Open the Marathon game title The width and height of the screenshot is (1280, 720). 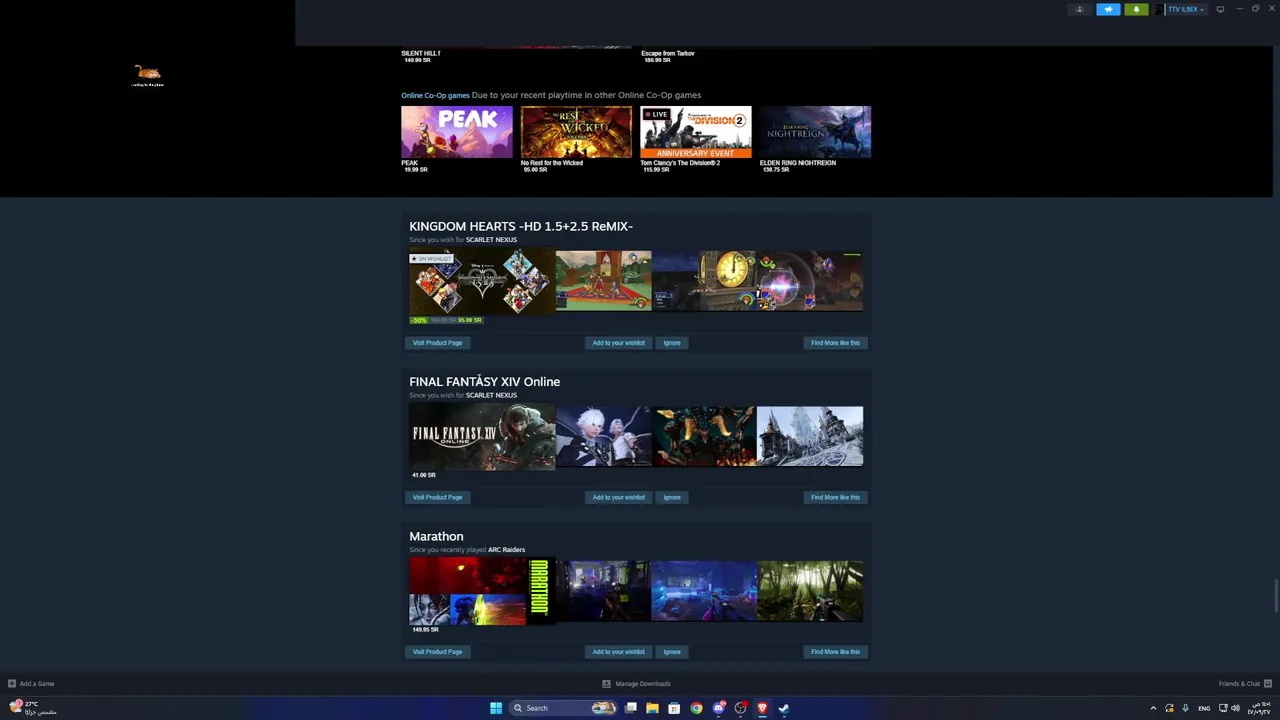pos(436,536)
